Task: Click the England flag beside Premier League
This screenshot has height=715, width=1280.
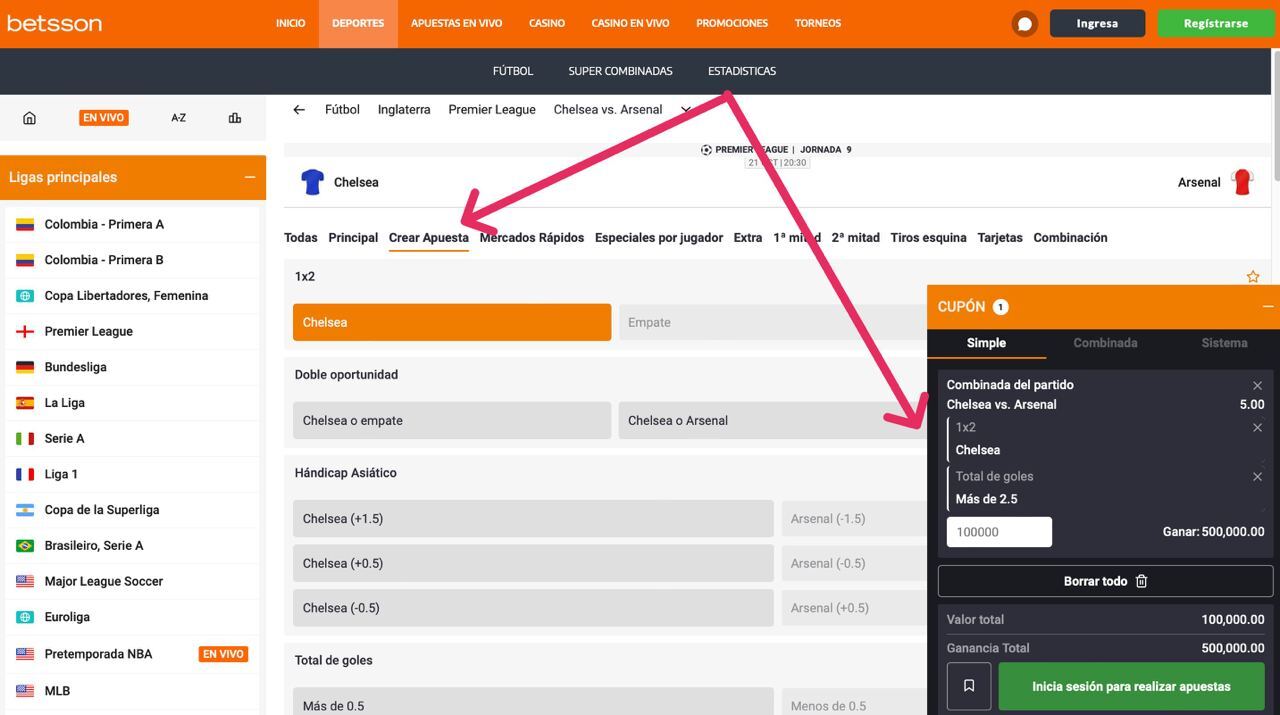Action: click(25, 331)
